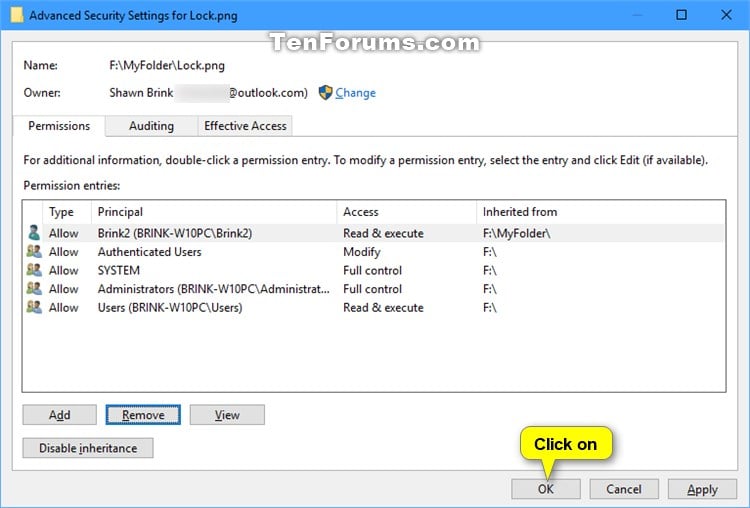Click the Change owner link
This screenshot has width=750, height=508.
355,93
